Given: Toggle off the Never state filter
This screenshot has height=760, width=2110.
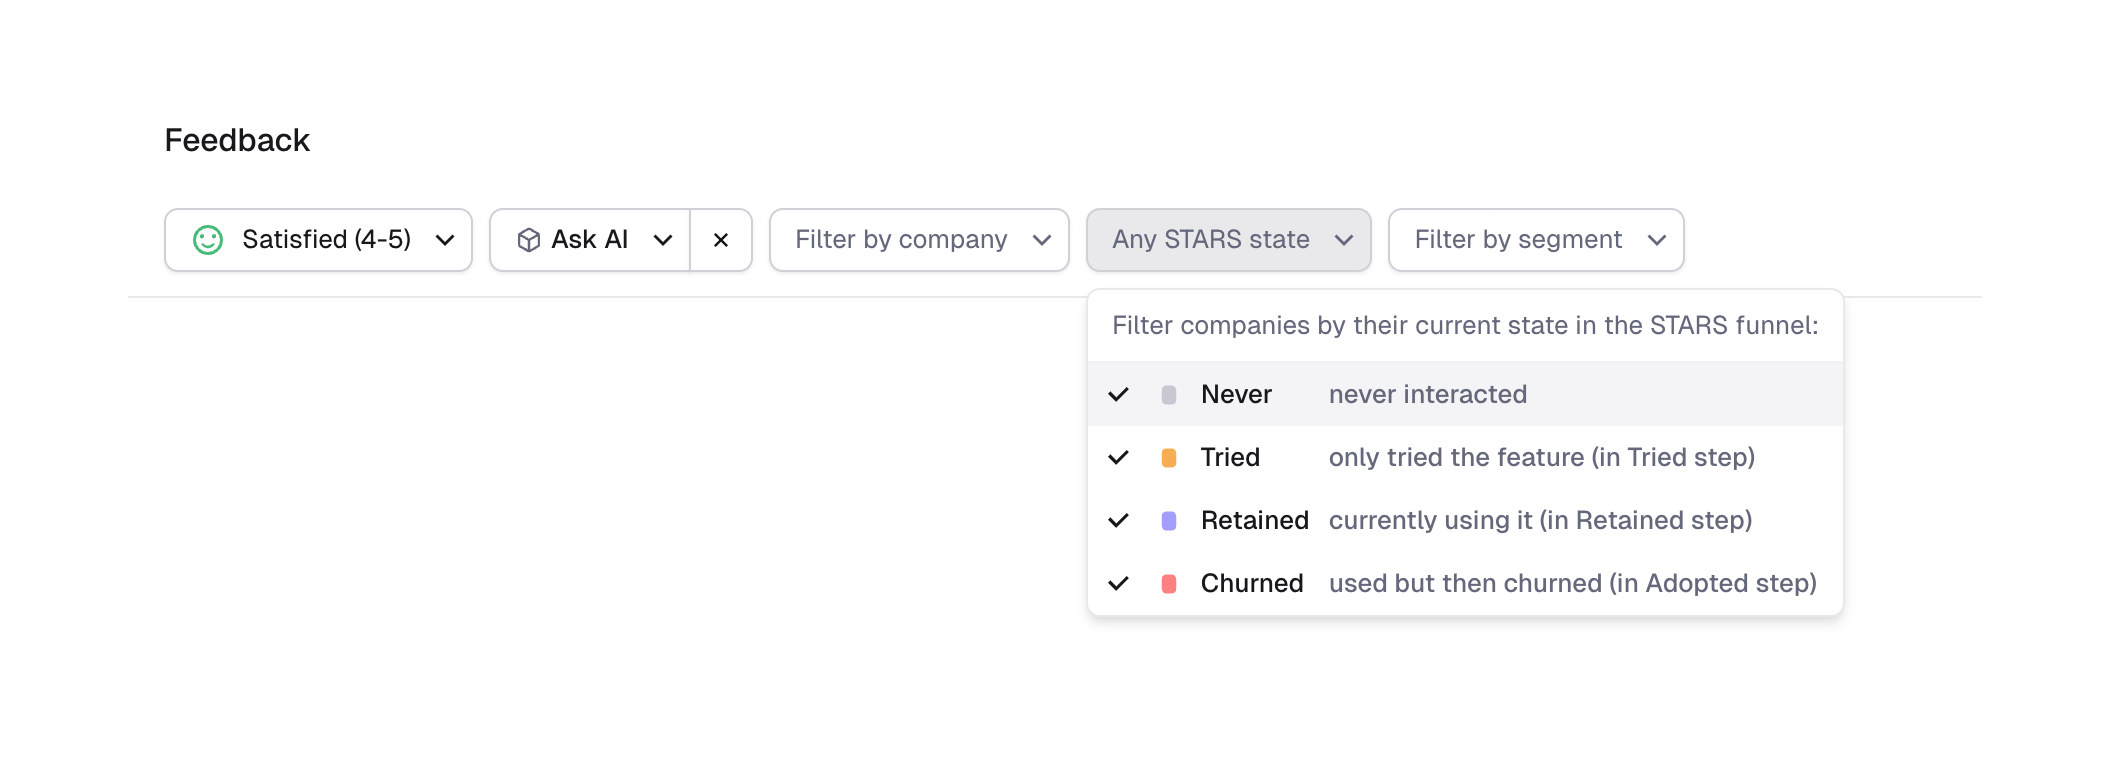Looking at the screenshot, I should 1237,394.
